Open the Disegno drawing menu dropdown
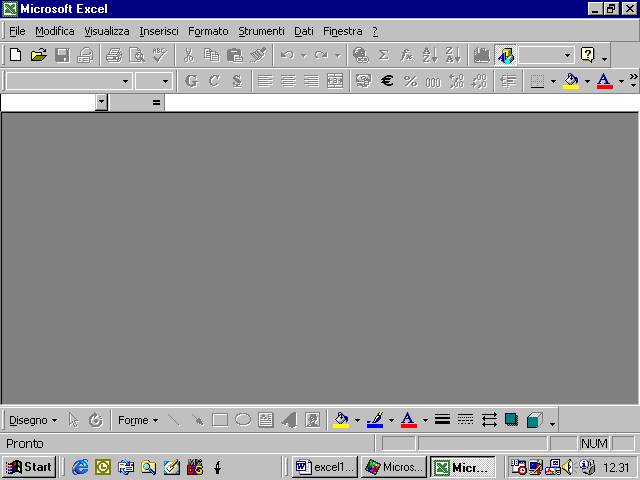The image size is (640, 480). [x=33, y=420]
